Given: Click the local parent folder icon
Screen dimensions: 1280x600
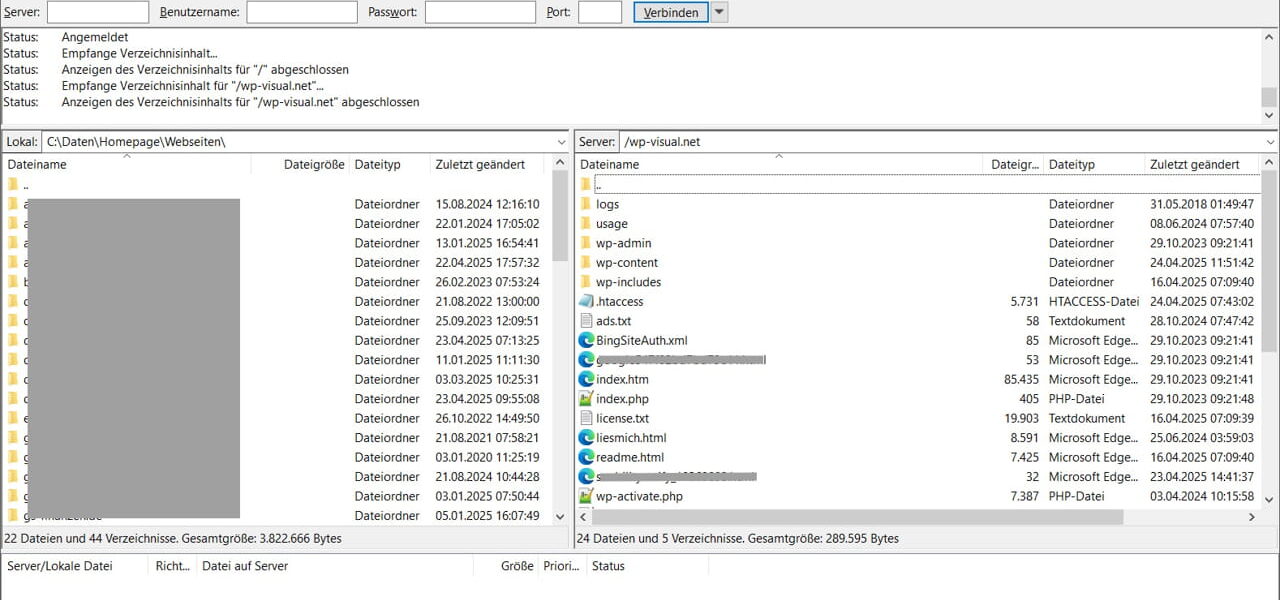Looking at the screenshot, I should 13,185.
